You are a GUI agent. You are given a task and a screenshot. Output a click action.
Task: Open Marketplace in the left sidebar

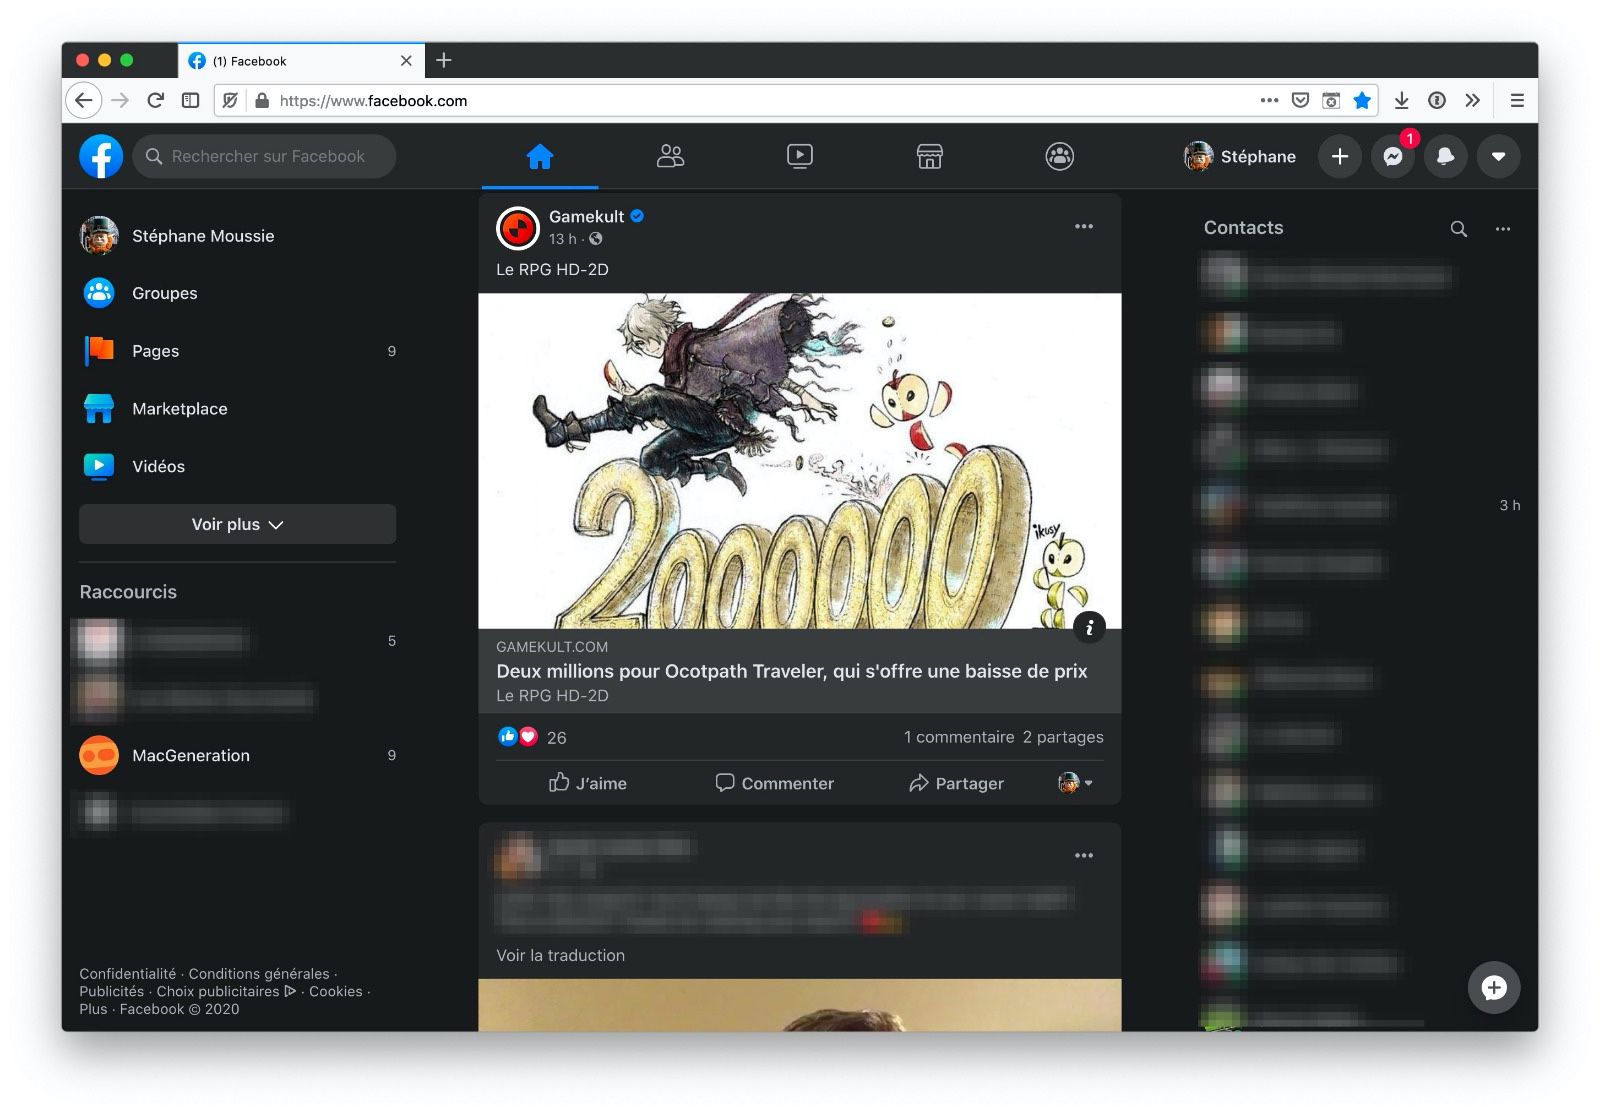pos(238,408)
